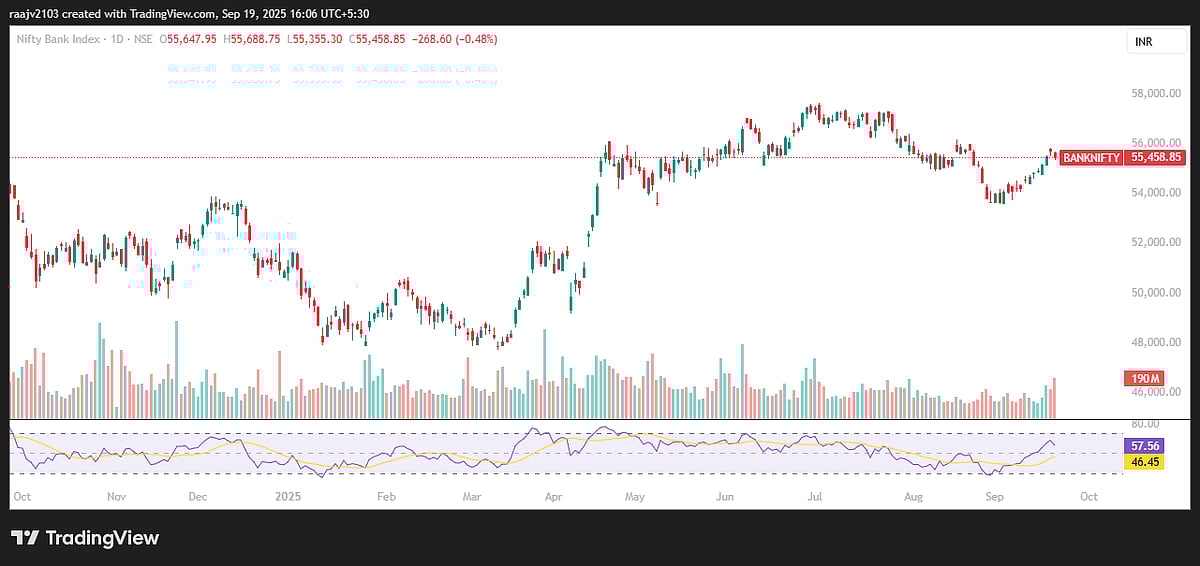Click the current price label 55,458.85

tap(1156, 158)
